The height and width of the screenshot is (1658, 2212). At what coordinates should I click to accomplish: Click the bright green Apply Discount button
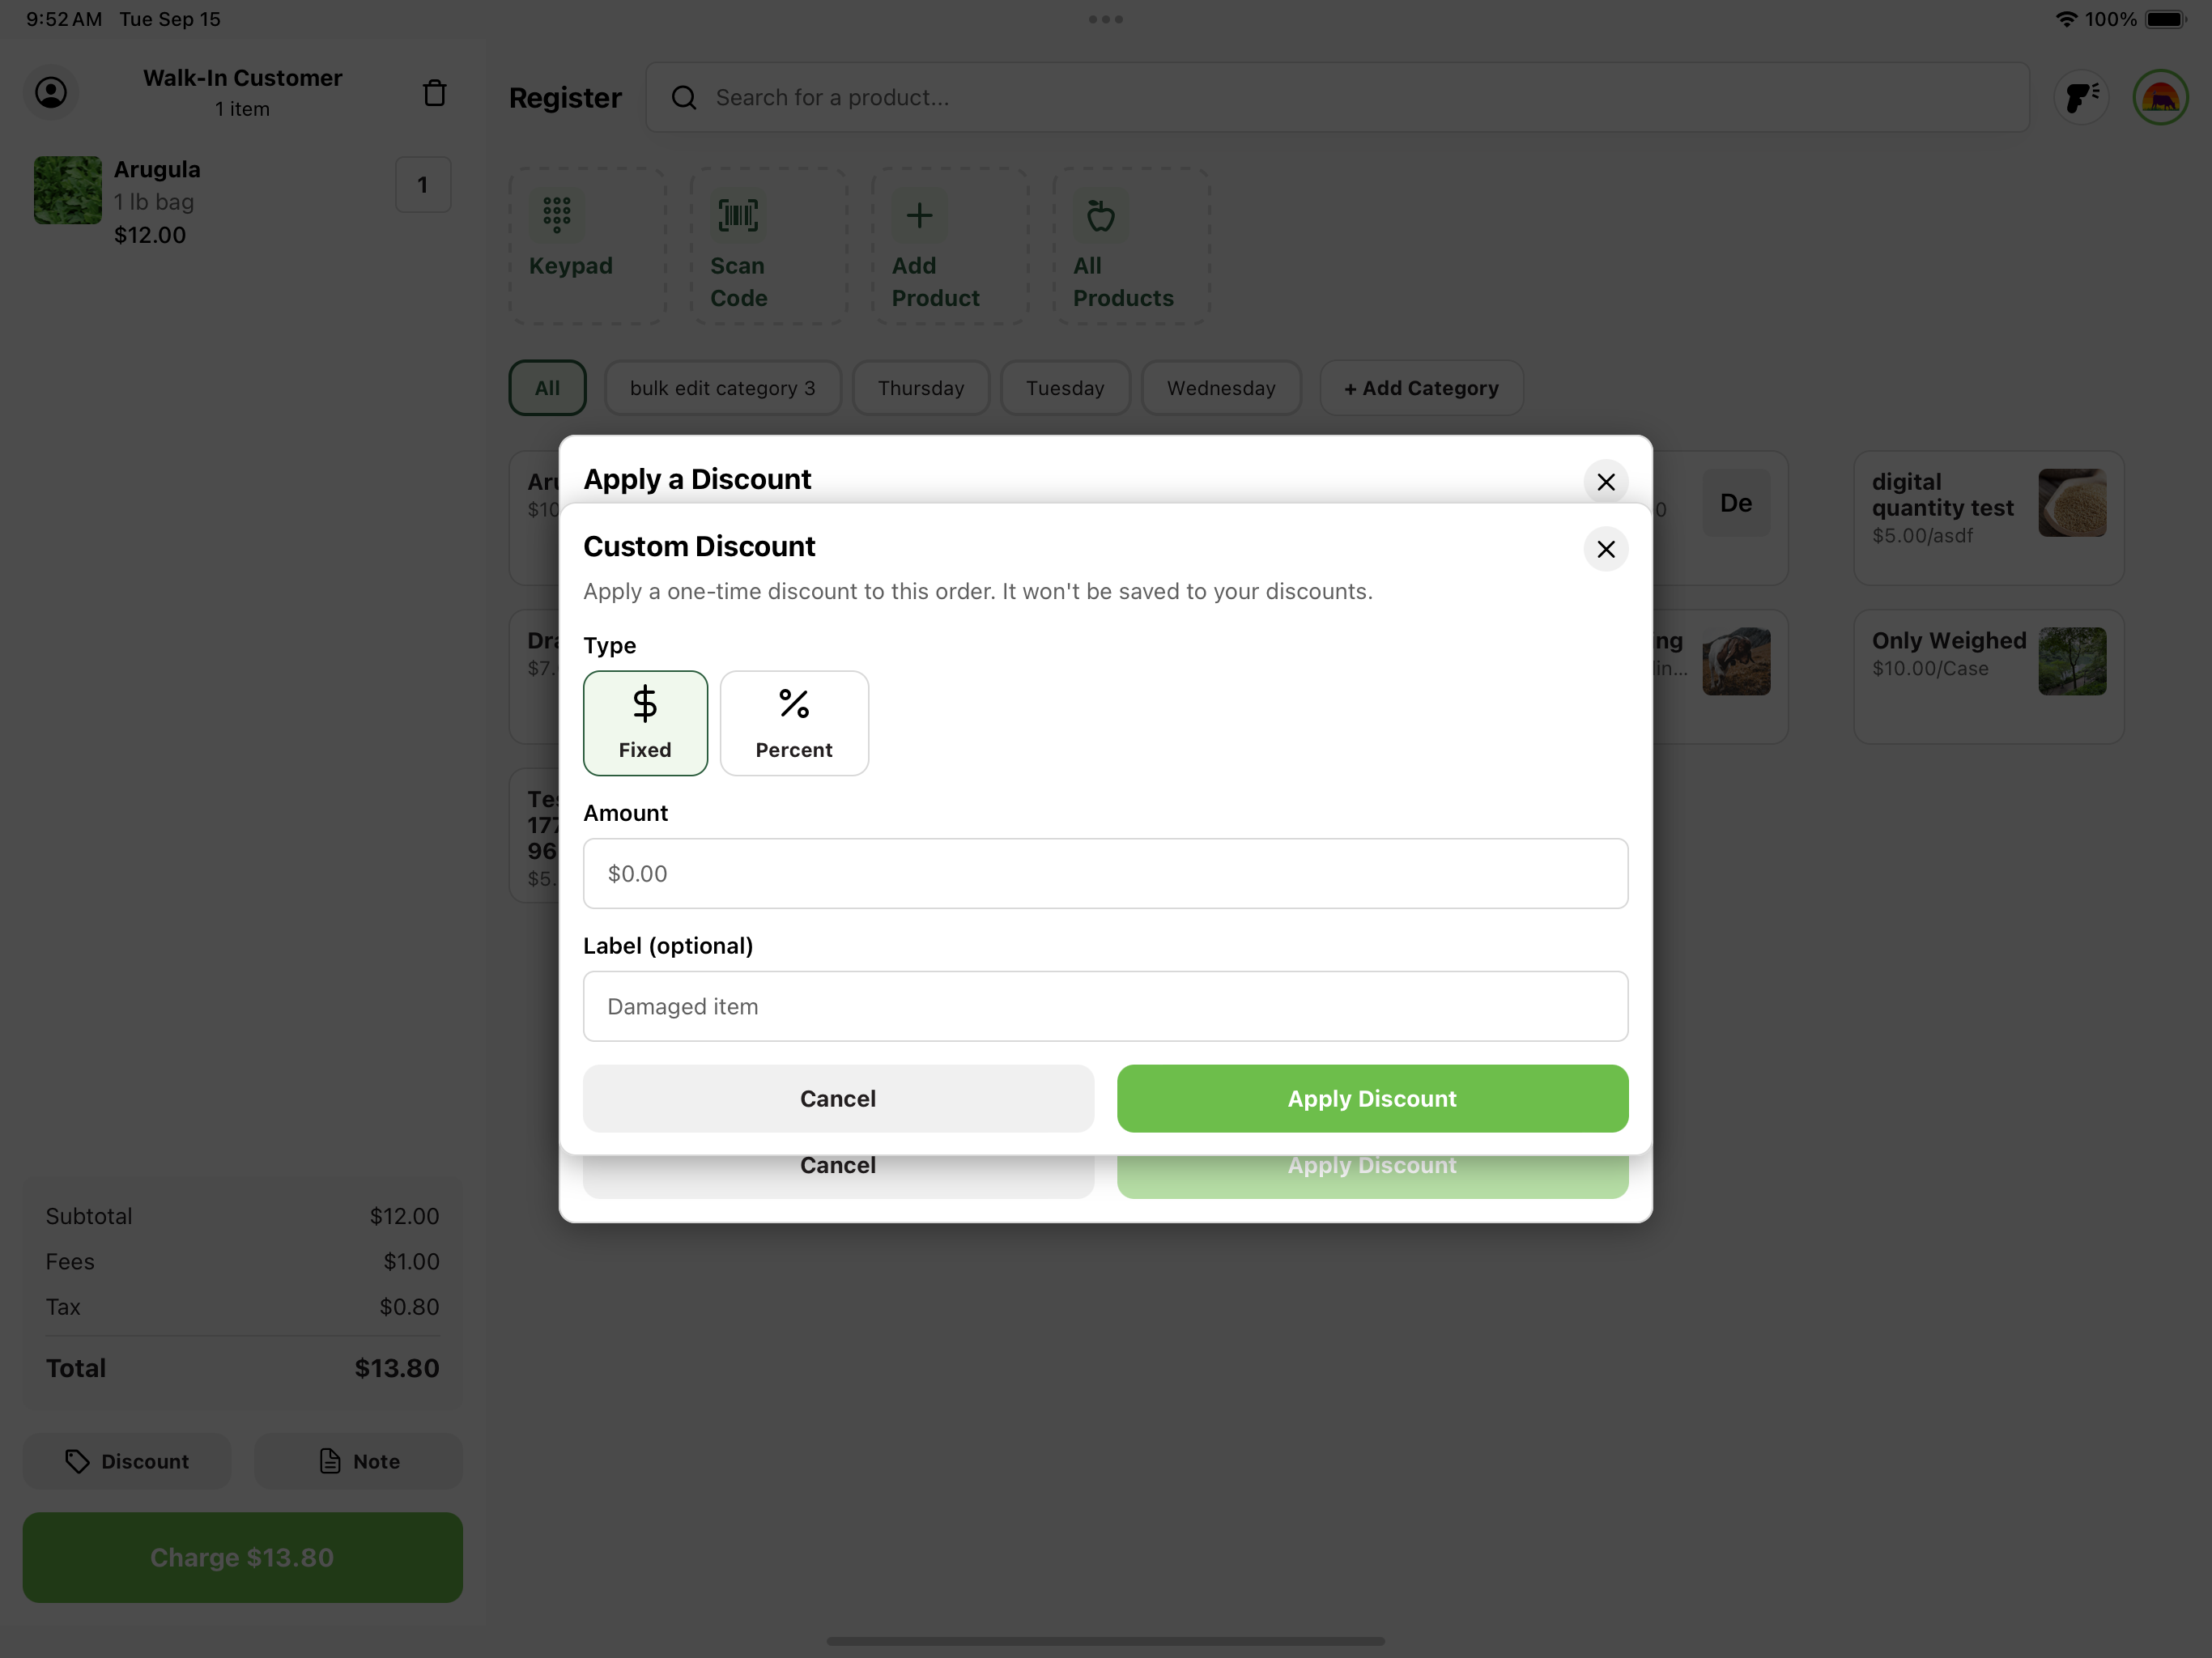[1372, 1098]
